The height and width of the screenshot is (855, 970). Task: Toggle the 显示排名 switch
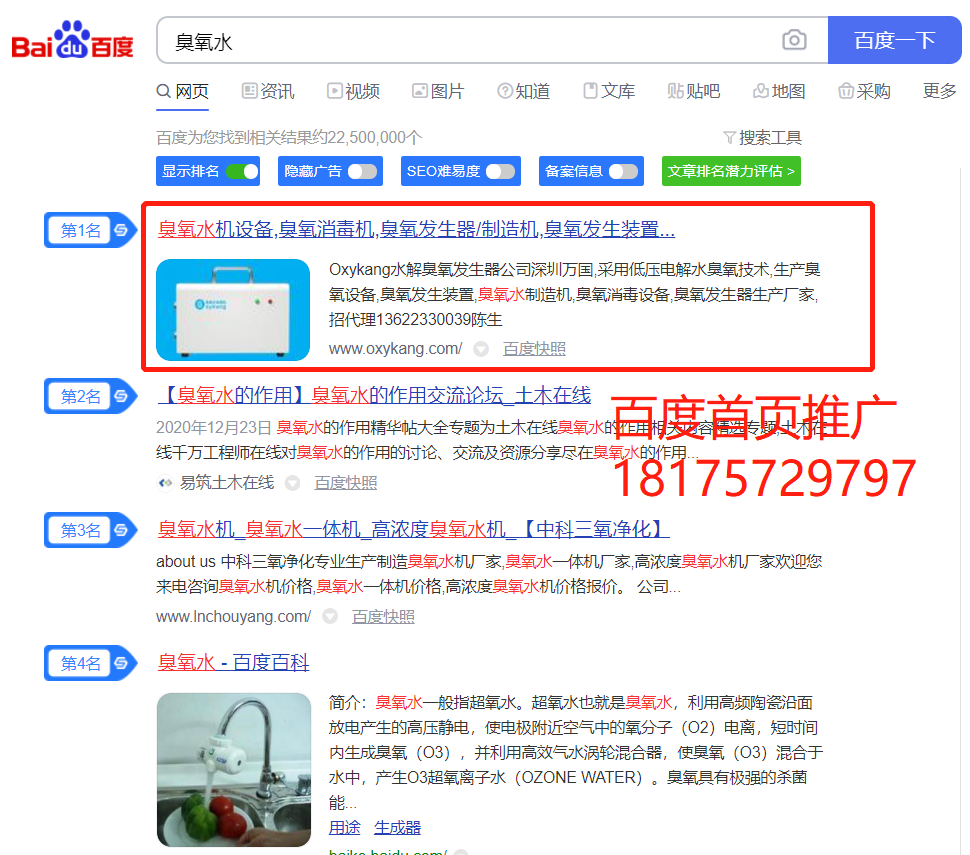(x=242, y=171)
